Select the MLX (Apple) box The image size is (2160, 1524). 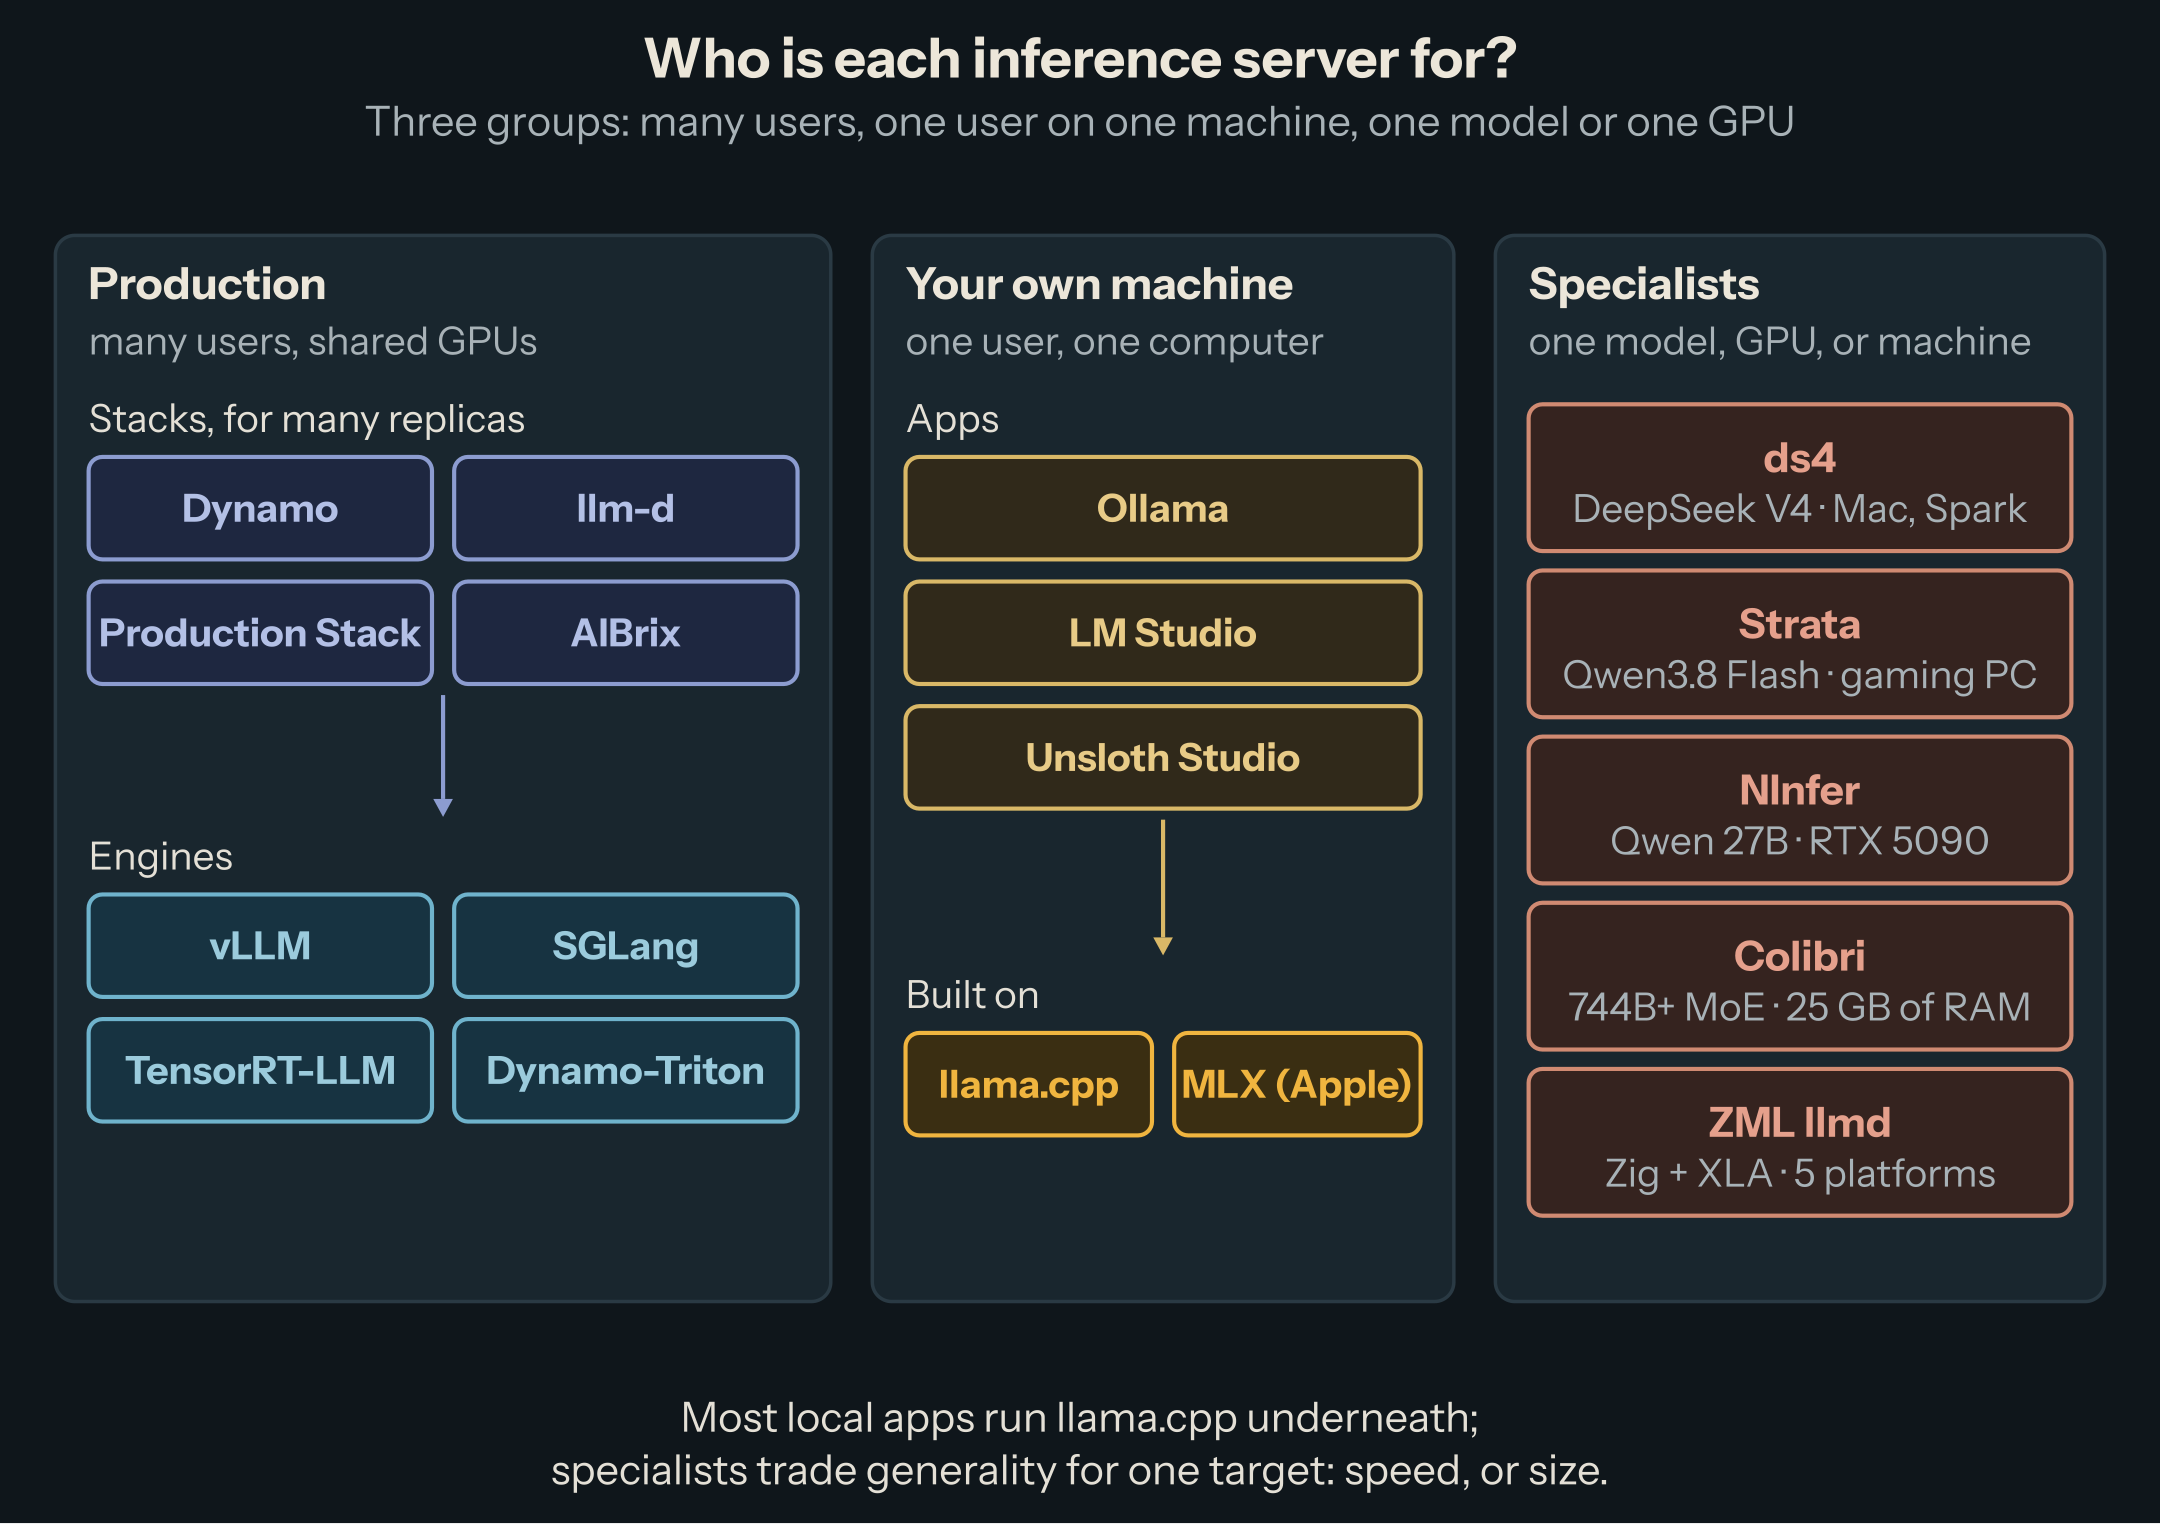pyautogui.click(x=1296, y=1084)
